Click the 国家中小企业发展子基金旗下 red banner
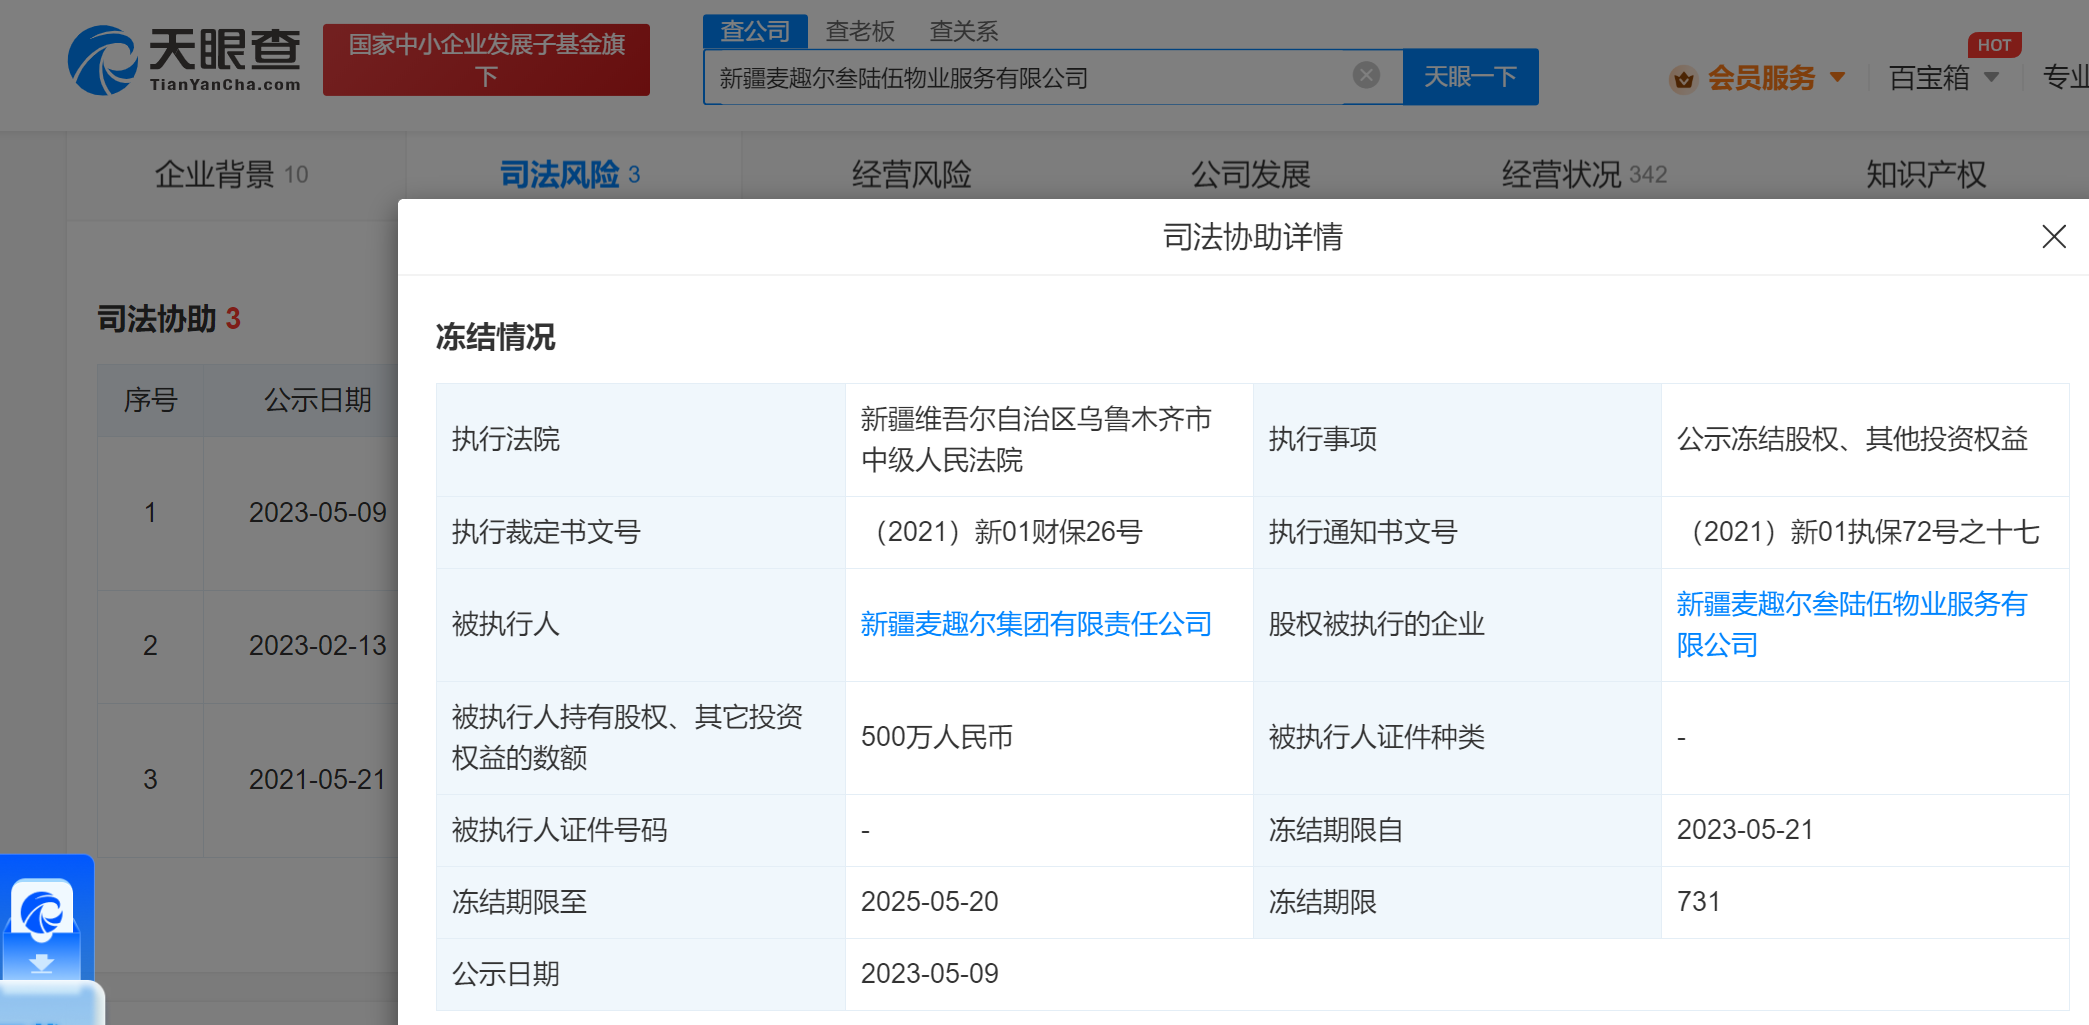This screenshot has height=1025, width=2089. click(x=486, y=60)
